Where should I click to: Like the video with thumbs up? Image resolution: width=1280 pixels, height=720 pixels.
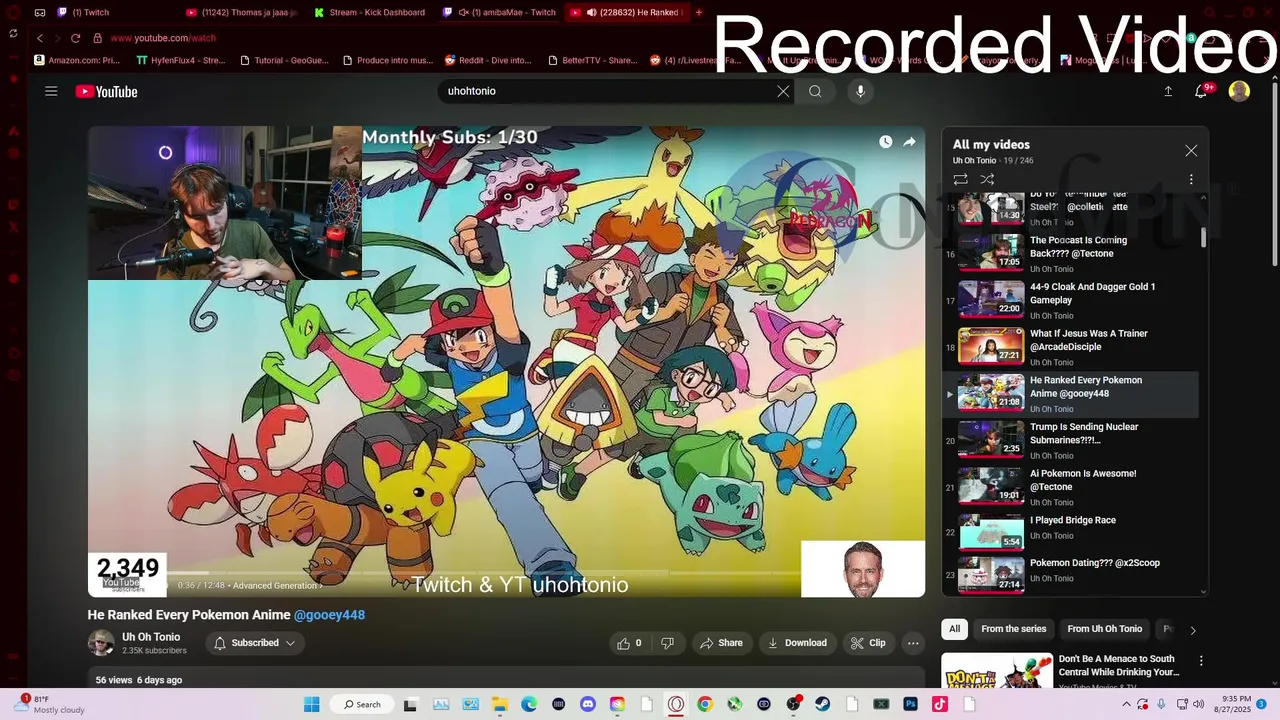pos(629,643)
